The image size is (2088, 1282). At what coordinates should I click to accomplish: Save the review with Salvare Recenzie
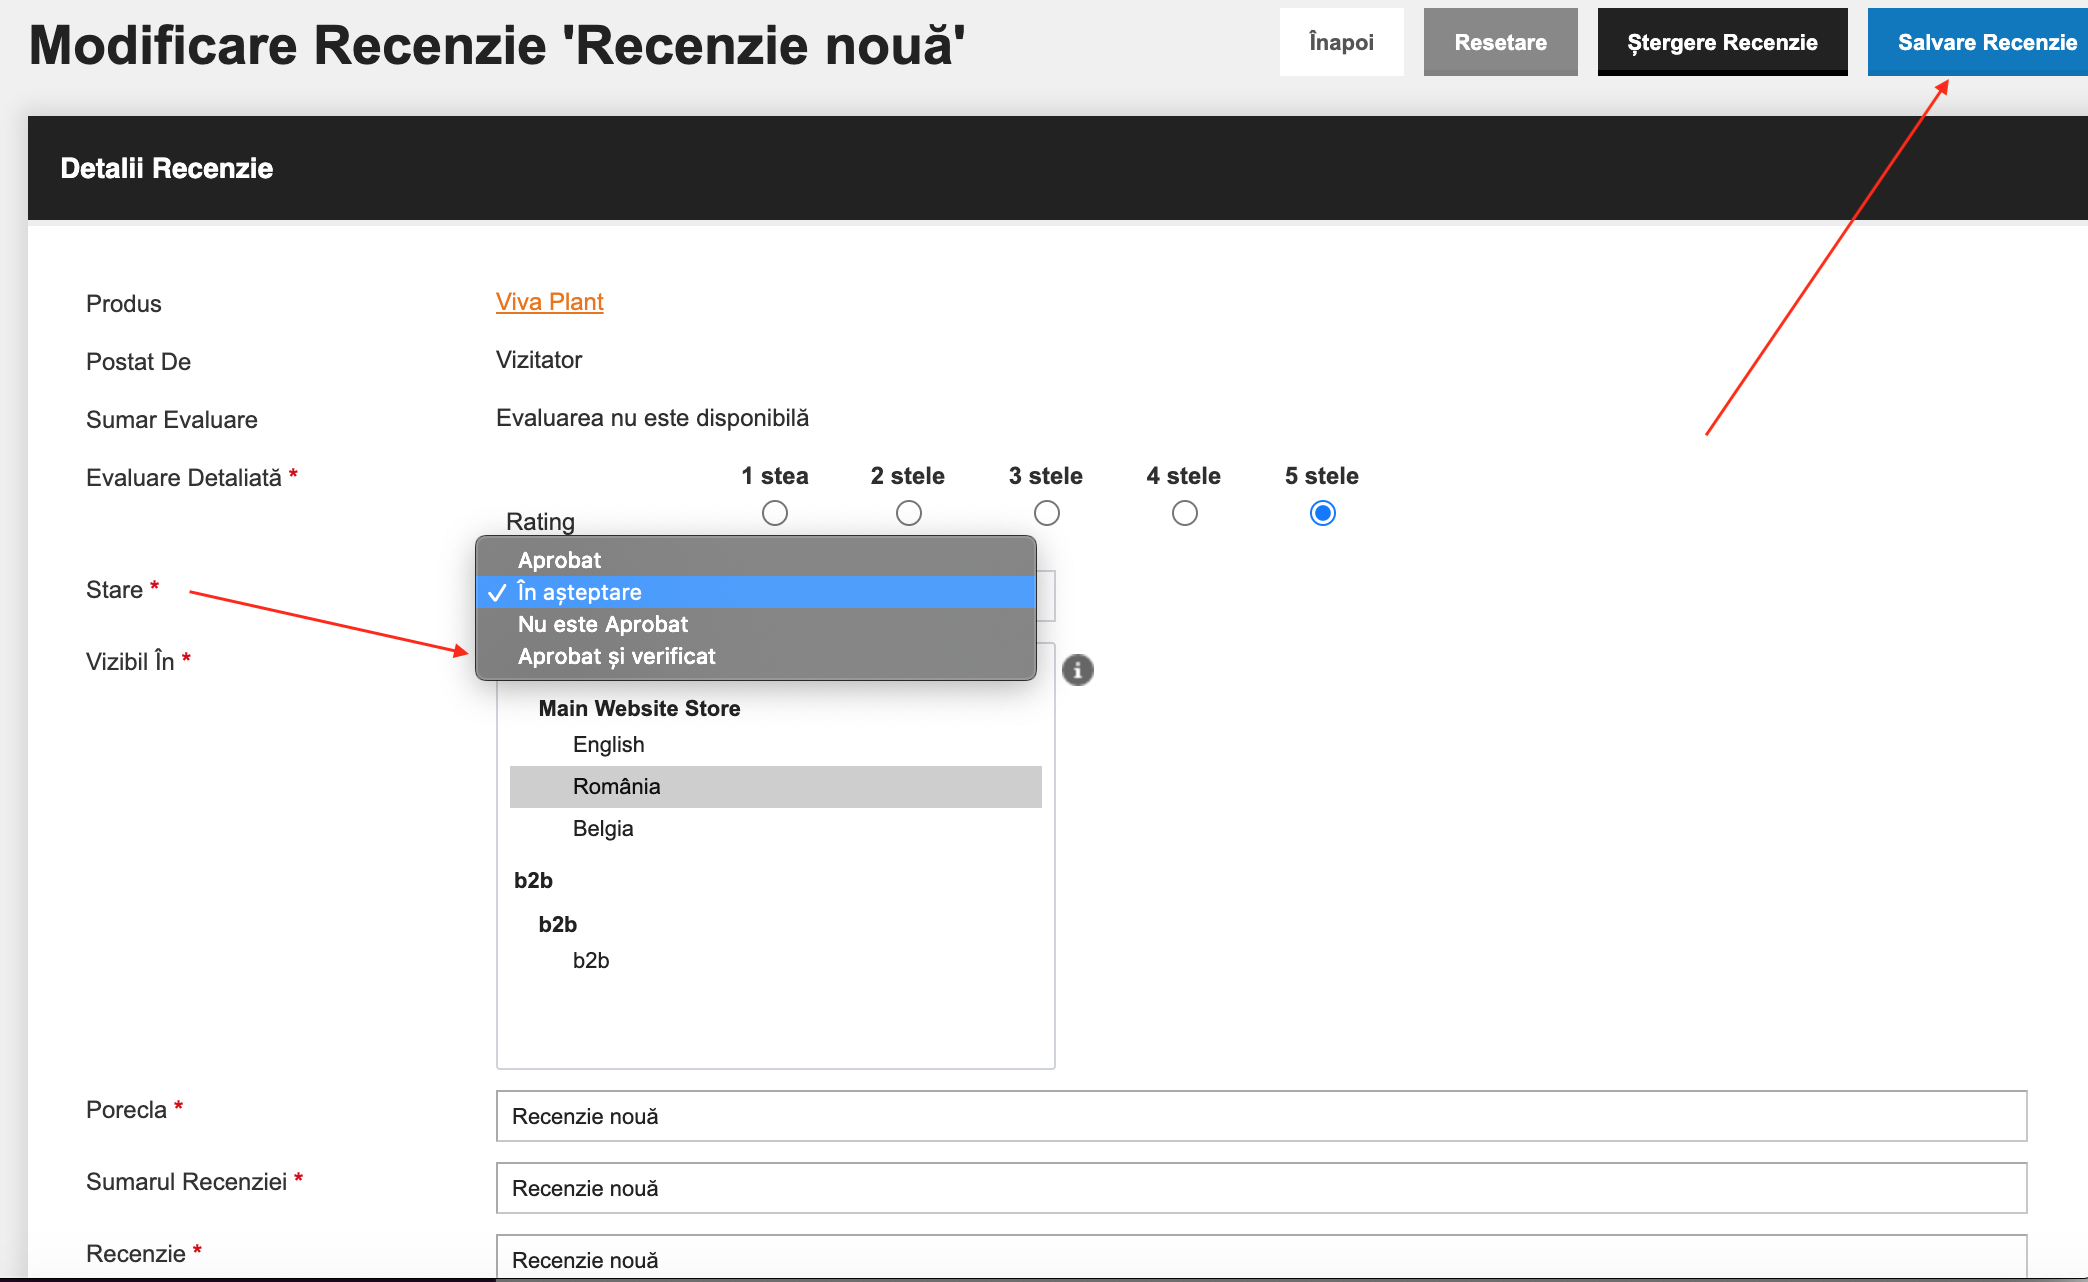1977,42
